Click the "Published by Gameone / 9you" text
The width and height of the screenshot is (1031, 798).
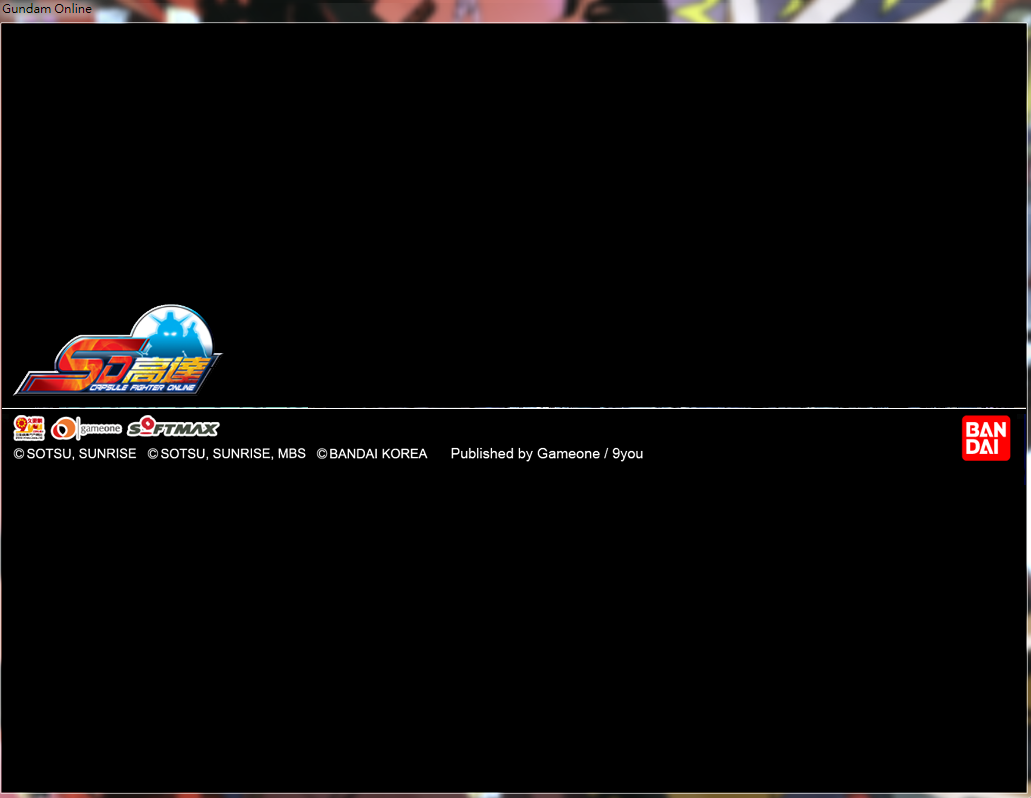click(x=546, y=454)
